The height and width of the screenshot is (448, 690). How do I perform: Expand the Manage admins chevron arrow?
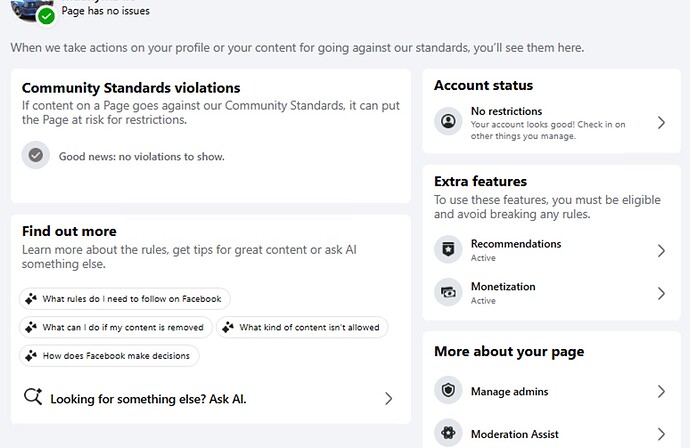pos(661,391)
